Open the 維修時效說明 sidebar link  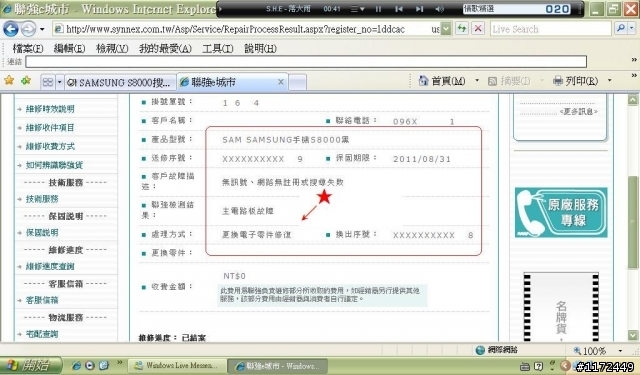pos(50,109)
